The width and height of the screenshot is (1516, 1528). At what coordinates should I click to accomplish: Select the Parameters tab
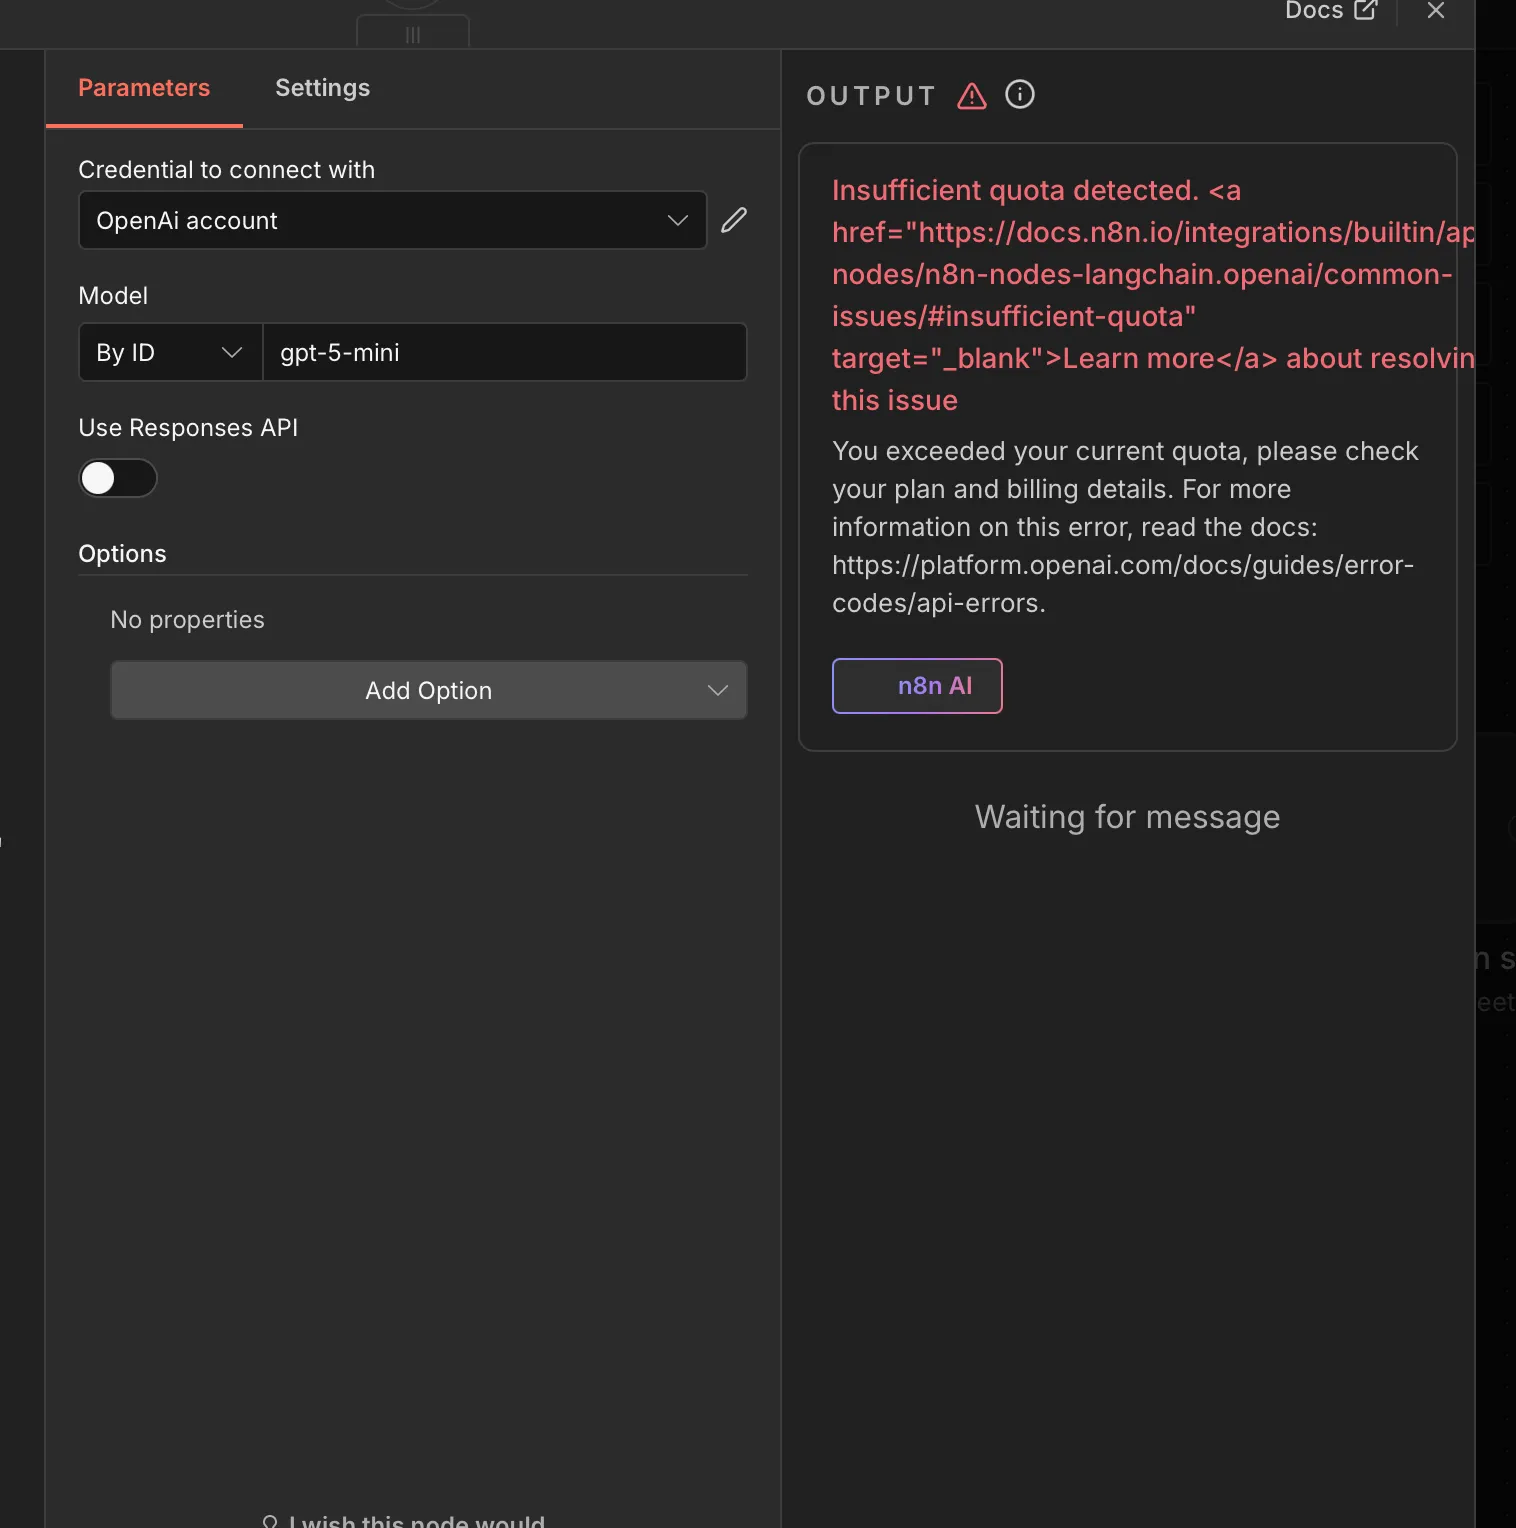tap(144, 88)
